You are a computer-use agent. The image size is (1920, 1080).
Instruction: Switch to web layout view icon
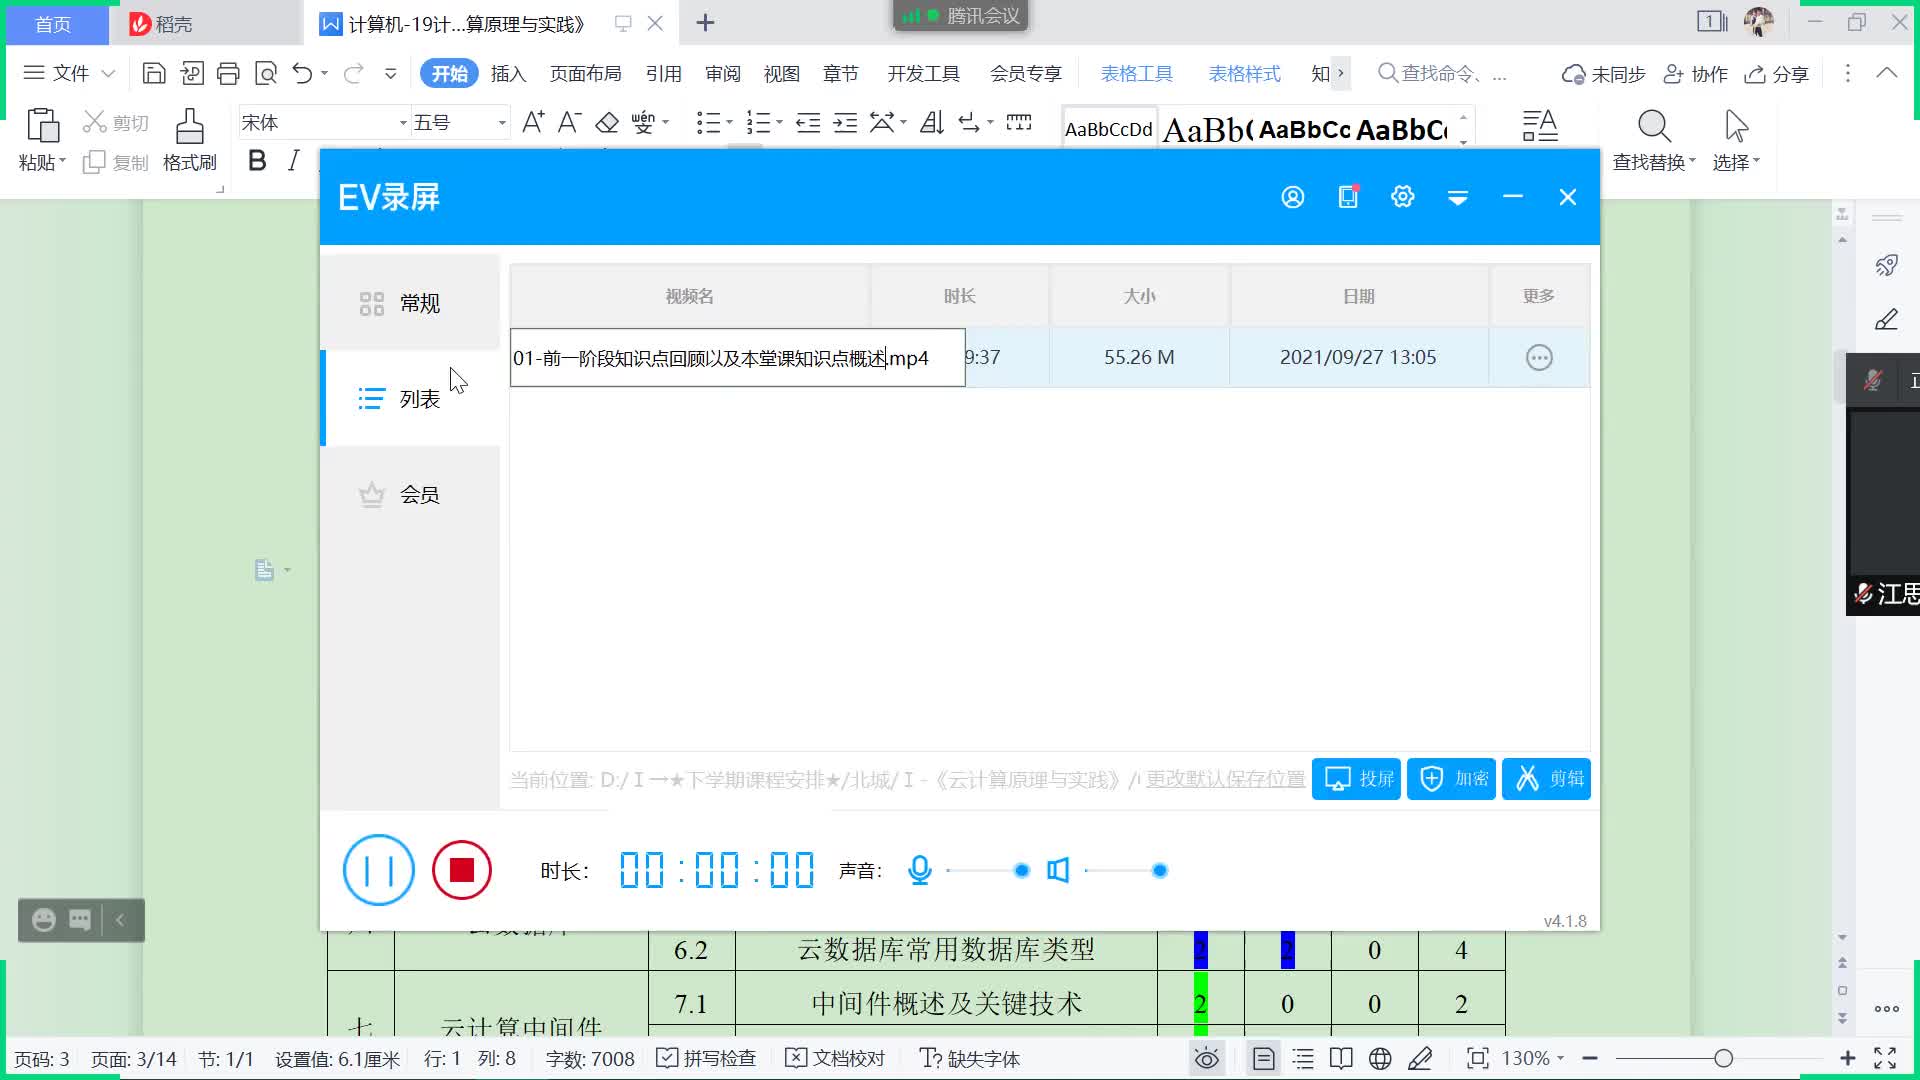click(x=1380, y=1058)
